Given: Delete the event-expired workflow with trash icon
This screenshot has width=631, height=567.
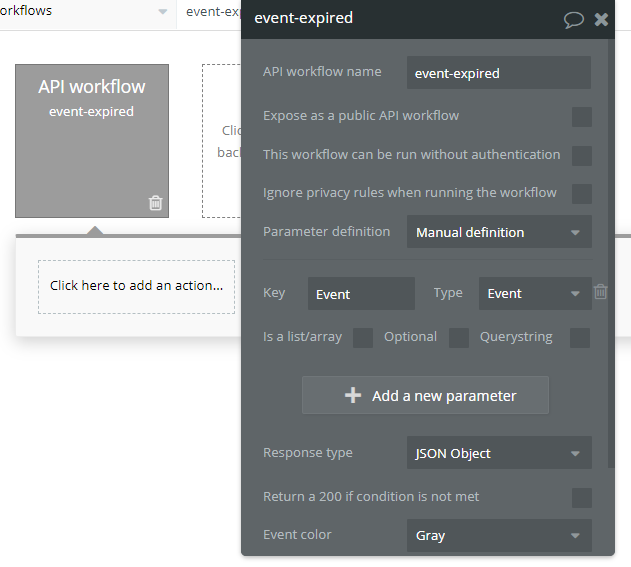Looking at the screenshot, I should pos(155,203).
